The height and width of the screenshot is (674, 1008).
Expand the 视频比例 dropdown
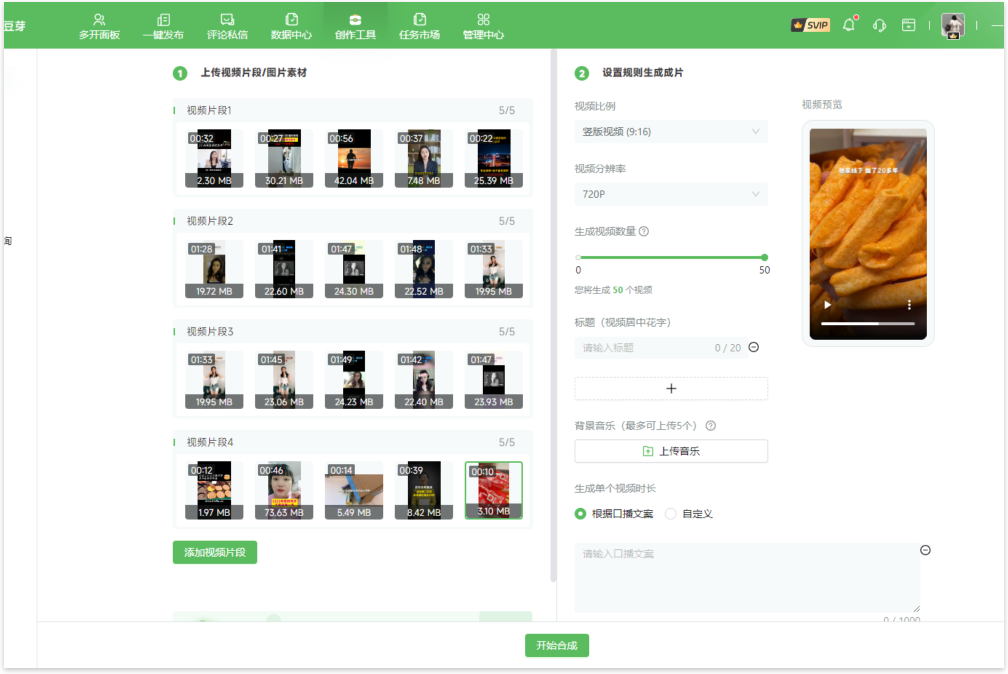(671, 131)
